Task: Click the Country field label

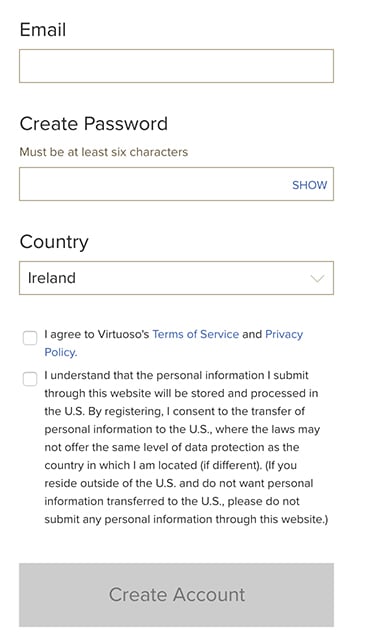Action: pyautogui.click(x=54, y=242)
